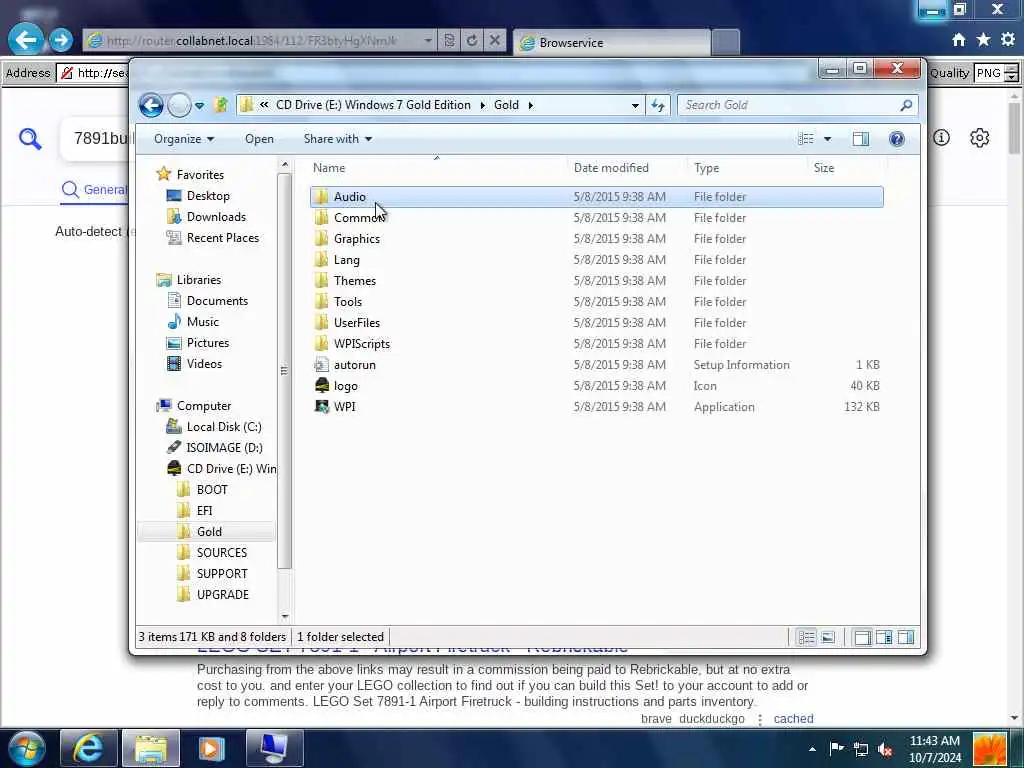
Task: Show hidden system tray icons
Action: (x=812, y=749)
